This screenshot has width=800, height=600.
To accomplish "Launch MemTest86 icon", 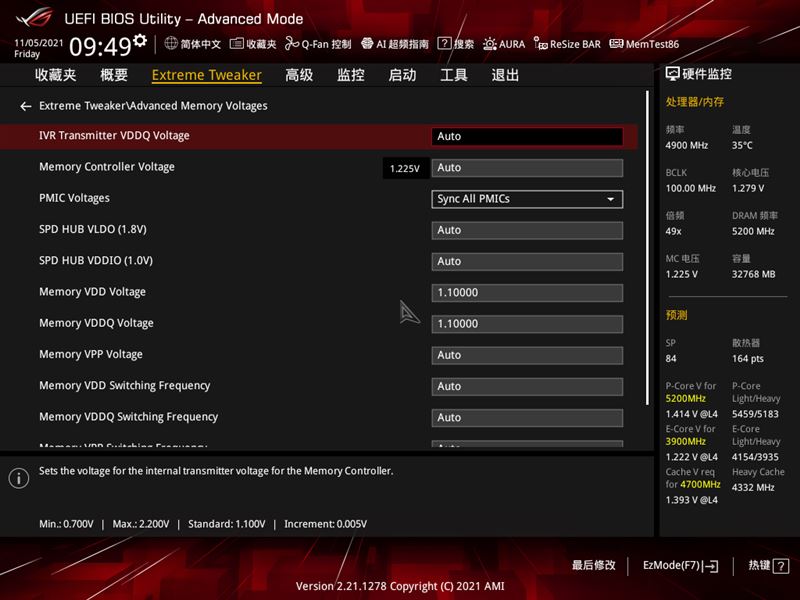I will [x=616, y=44].
